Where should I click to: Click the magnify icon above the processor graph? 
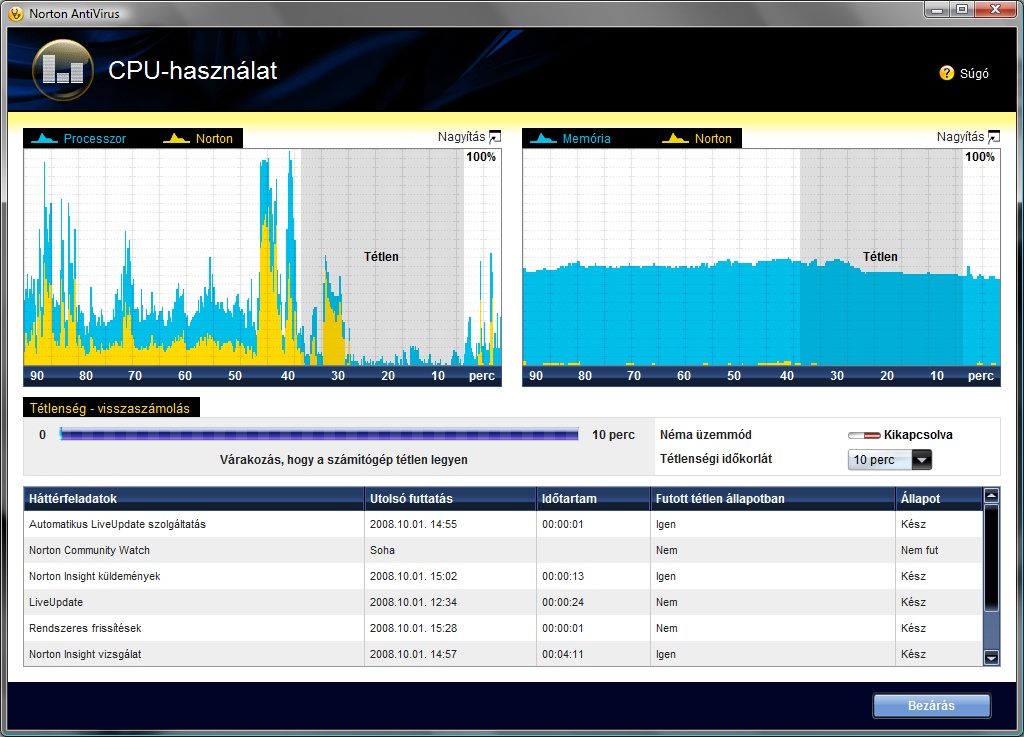point(495,136)
